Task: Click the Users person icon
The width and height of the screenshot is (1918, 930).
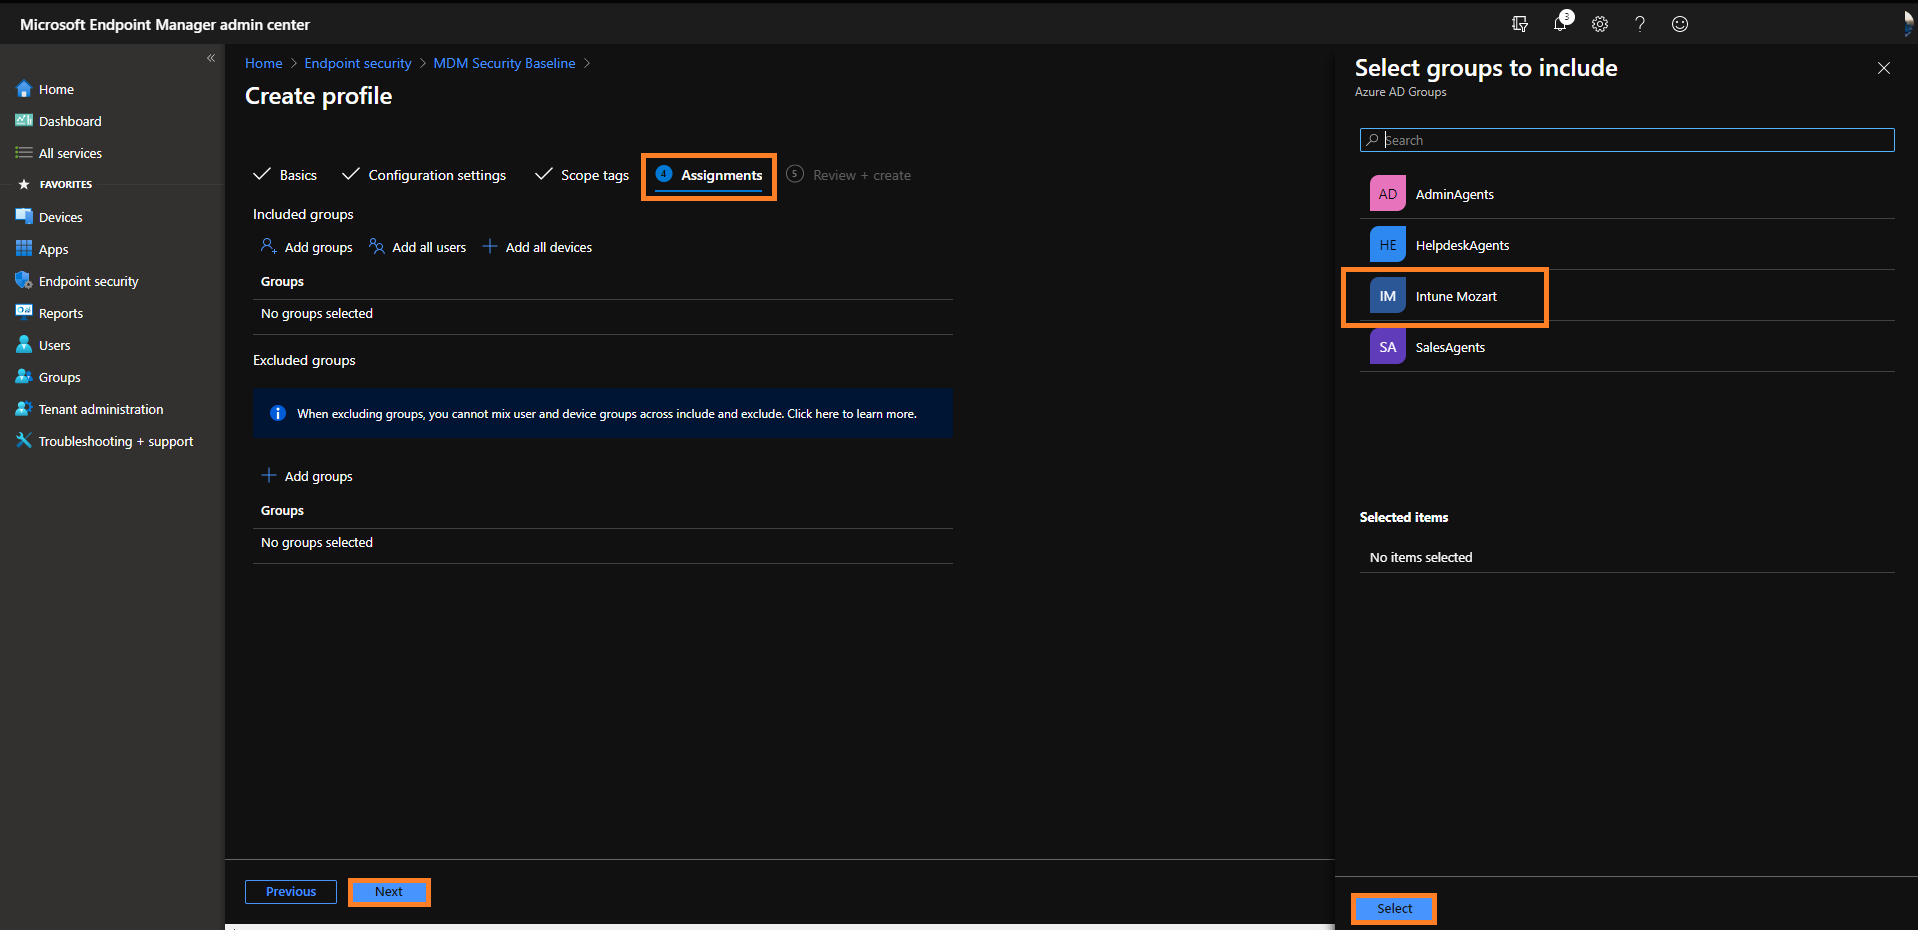Action: [x=24, y=345]
